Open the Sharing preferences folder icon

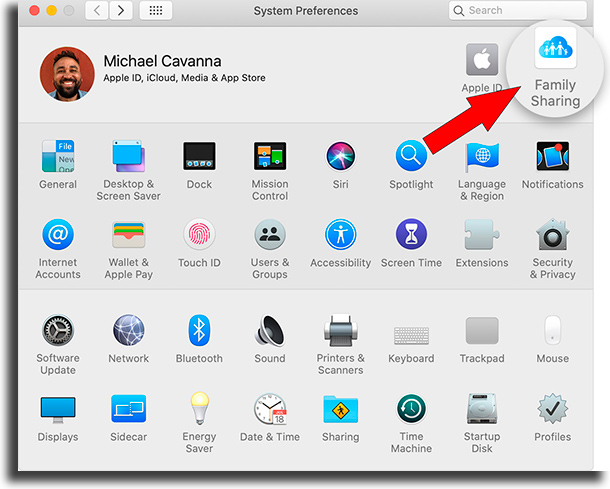coord(340,408)
